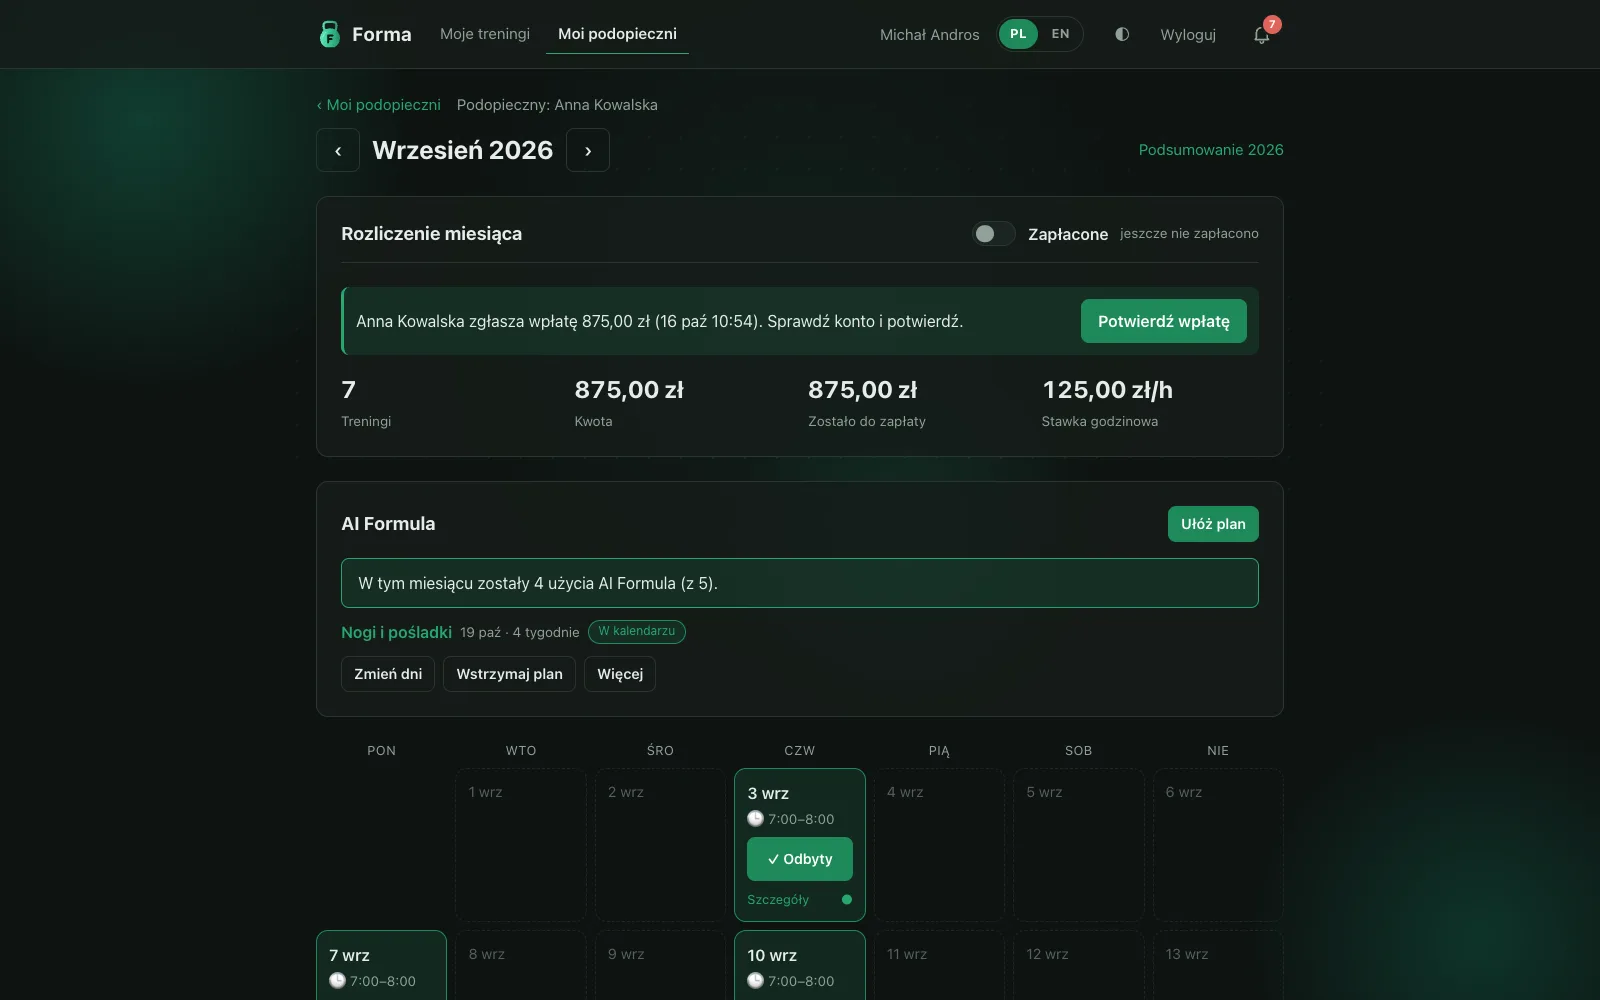The width and height of the screenshot is (1600, 1000).
Task: Click the clock icon on 7 wrz session
Action: (338, 981)
